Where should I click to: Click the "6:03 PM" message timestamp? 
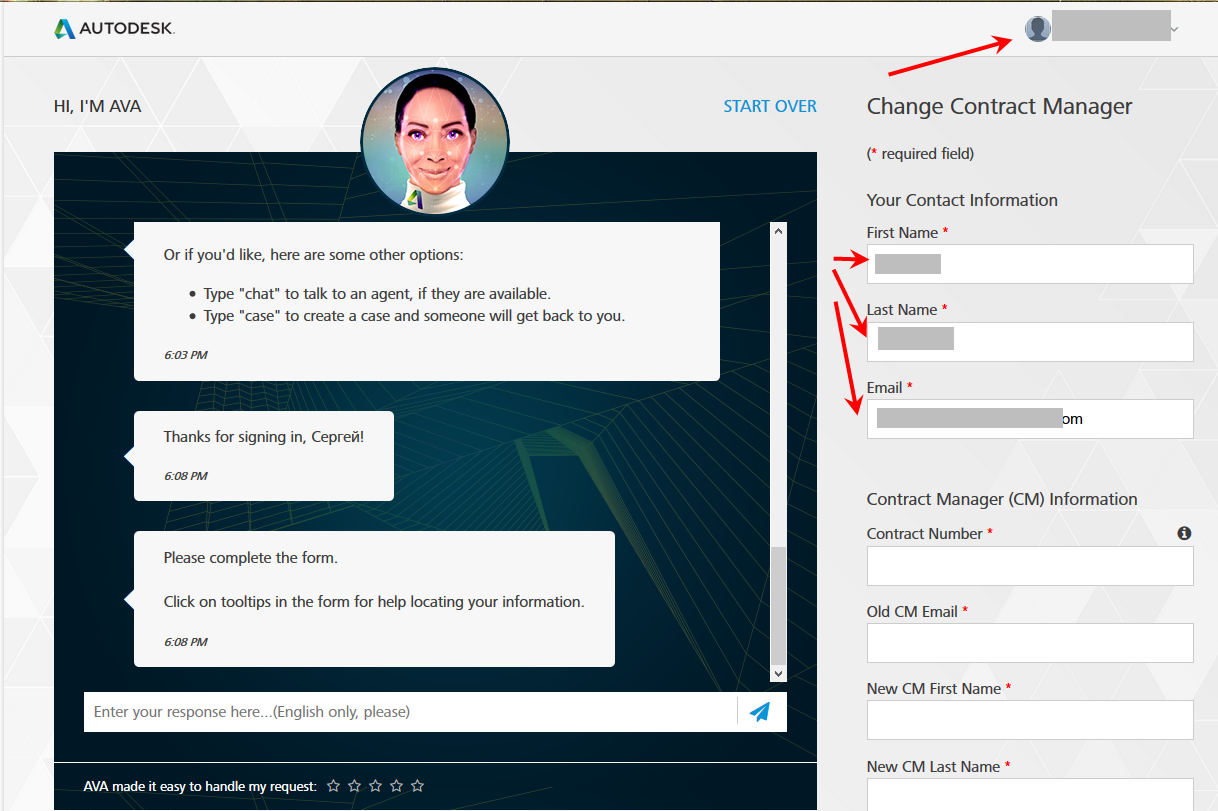coord(186,354)
